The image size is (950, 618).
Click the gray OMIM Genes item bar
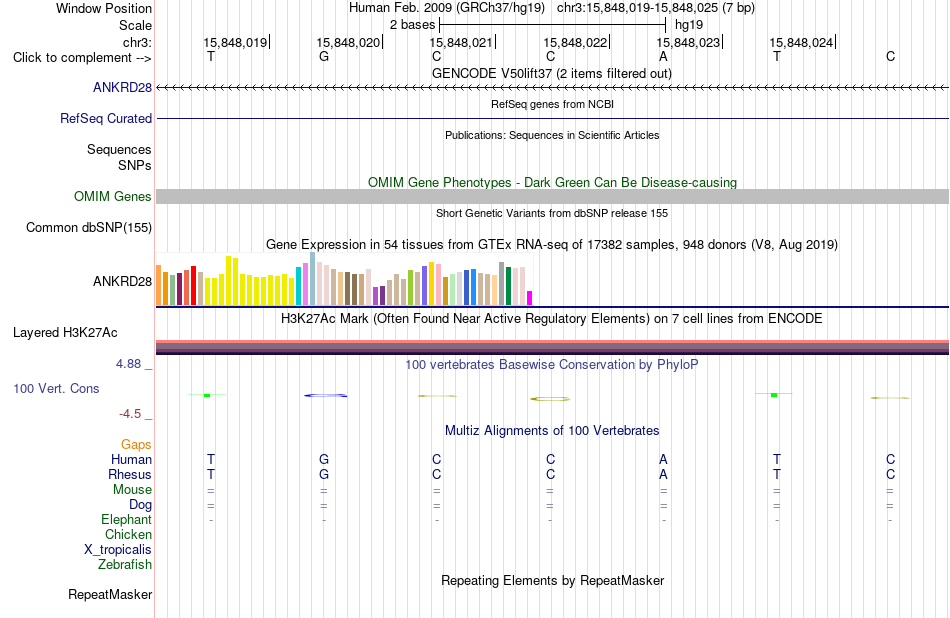click(x=553, y=196)
